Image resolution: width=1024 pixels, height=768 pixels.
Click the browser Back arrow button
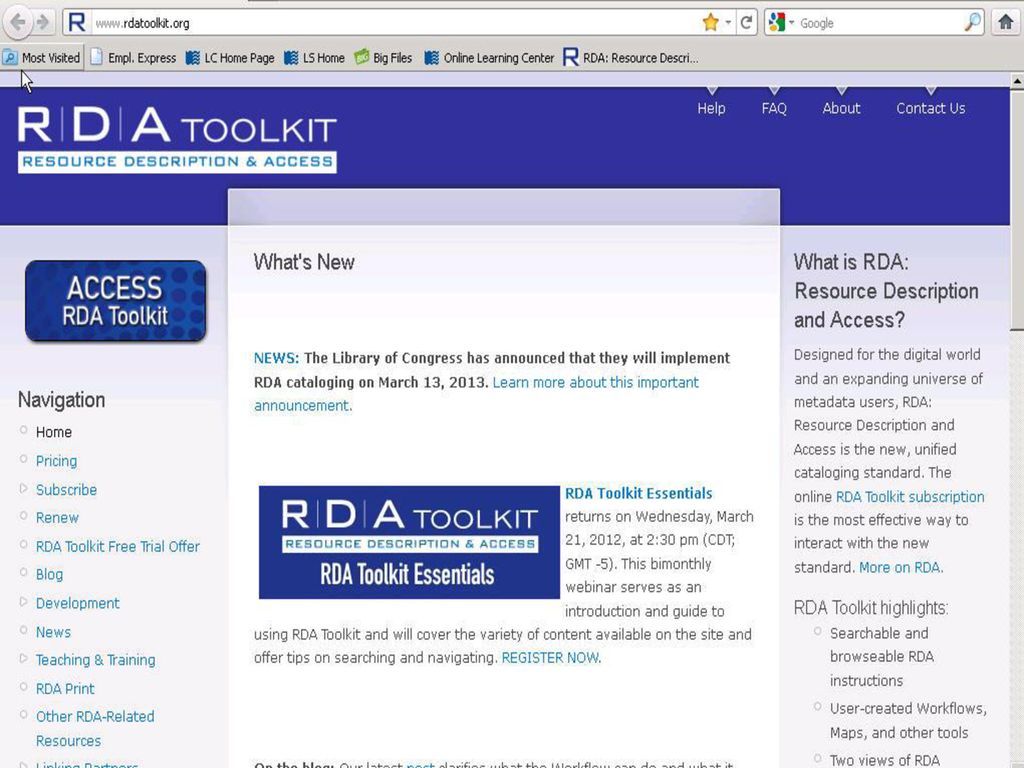pos(18,23)
